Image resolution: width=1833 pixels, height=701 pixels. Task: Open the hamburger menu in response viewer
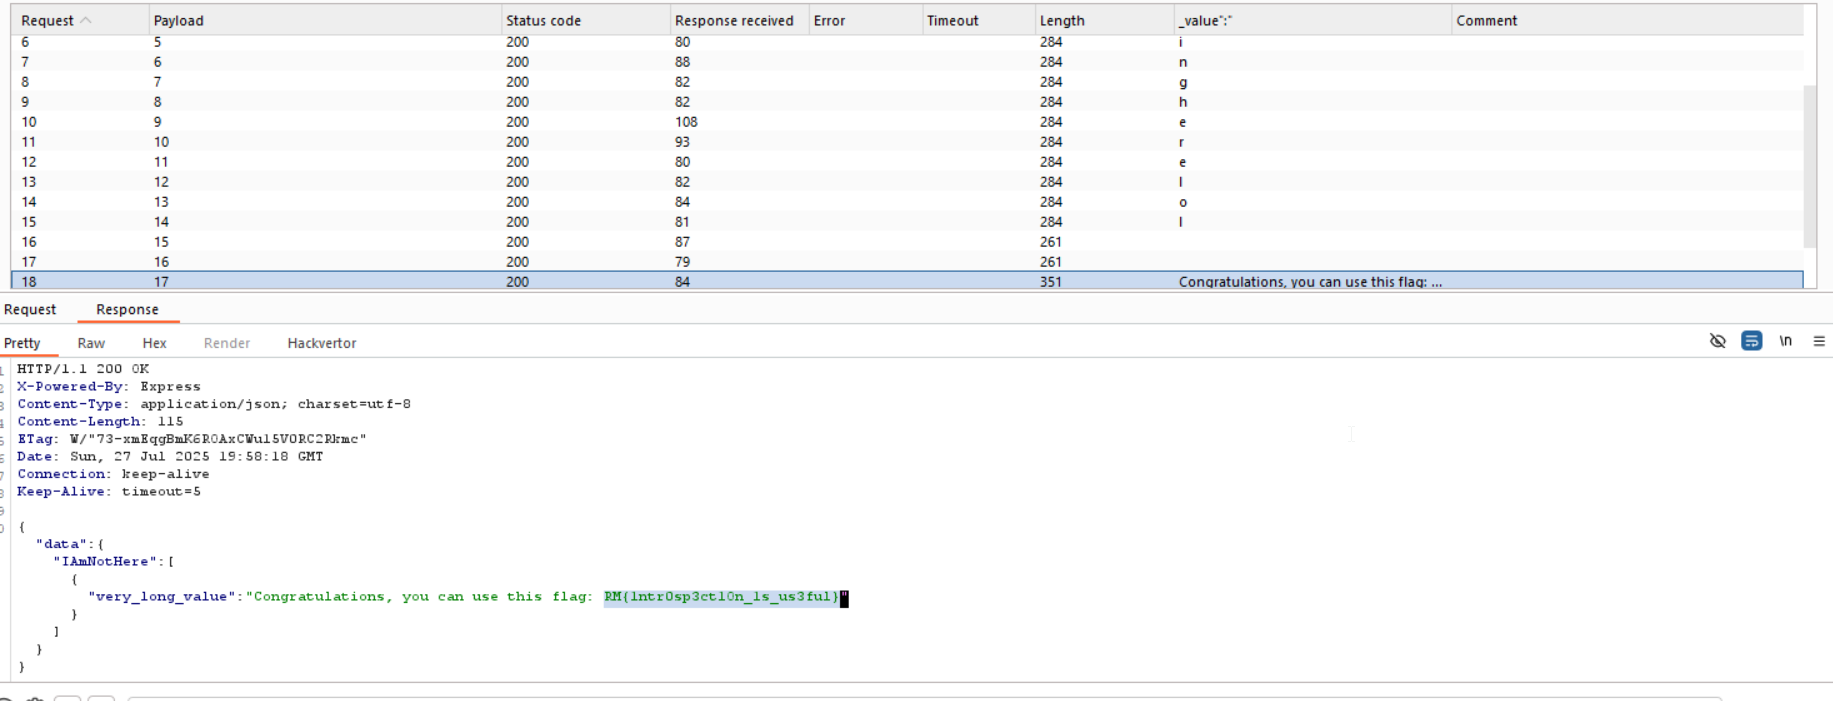click(x=1818, y=341)
